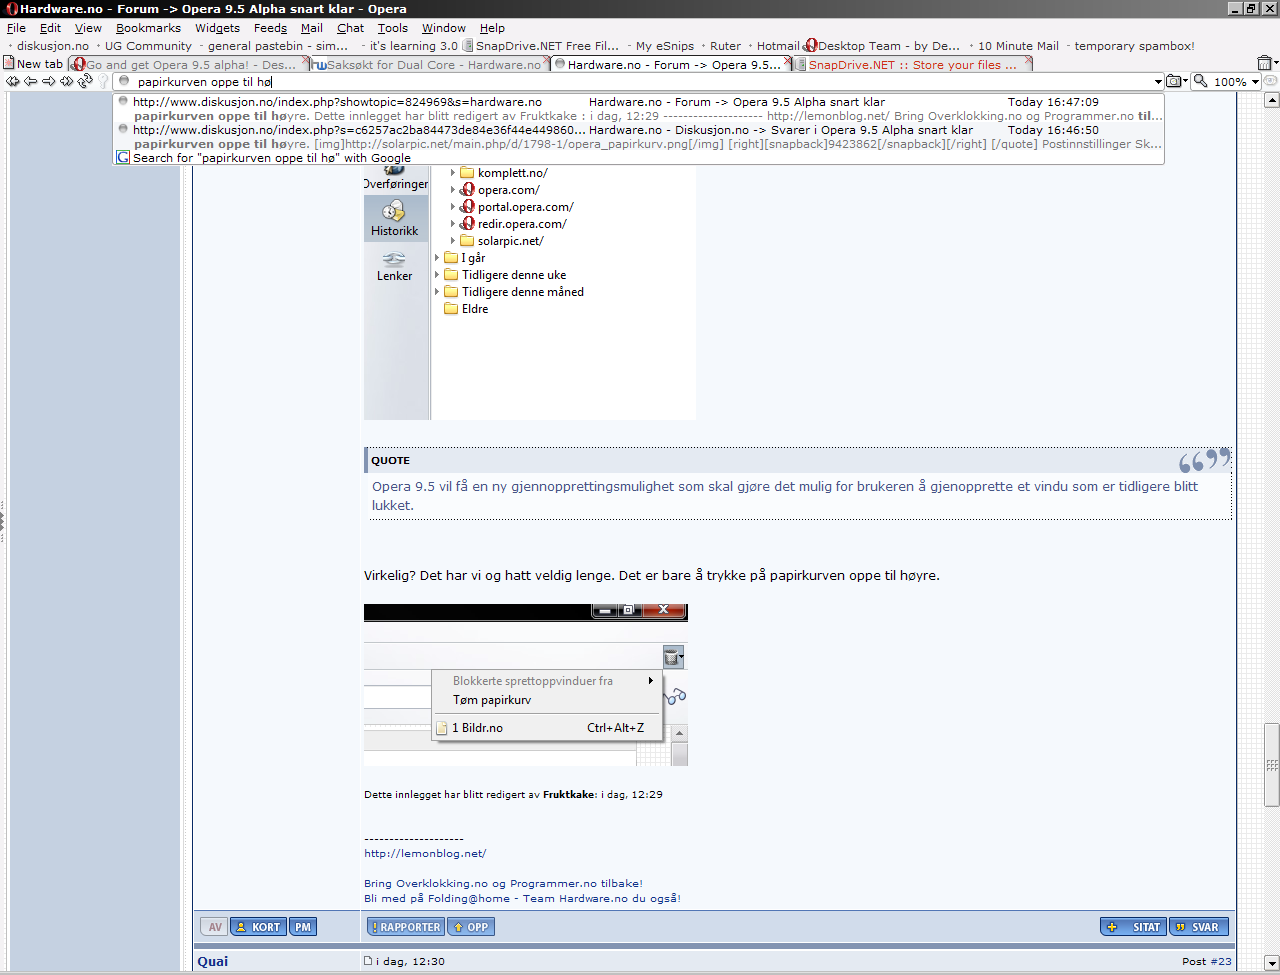Select the showtopic=824969 autocomplete suggestion
Screen dimensions: 1280x975
[x=640, y=109]
